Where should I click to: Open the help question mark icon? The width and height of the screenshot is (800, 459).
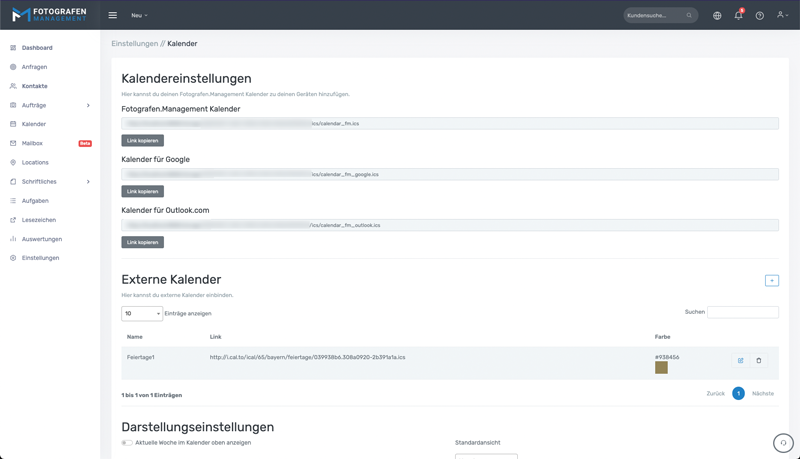pyautogui.click(x=759, y=15)
